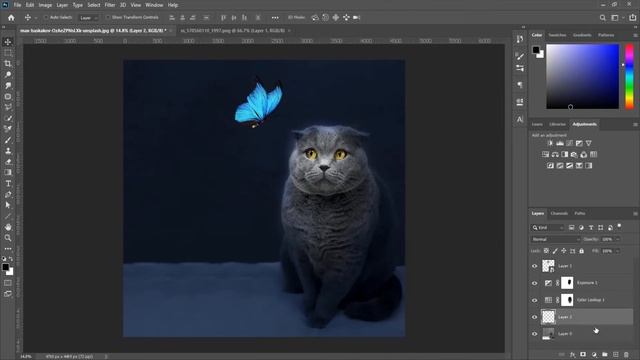Enable Show Transform Controls checkbox

click(108, 18)
